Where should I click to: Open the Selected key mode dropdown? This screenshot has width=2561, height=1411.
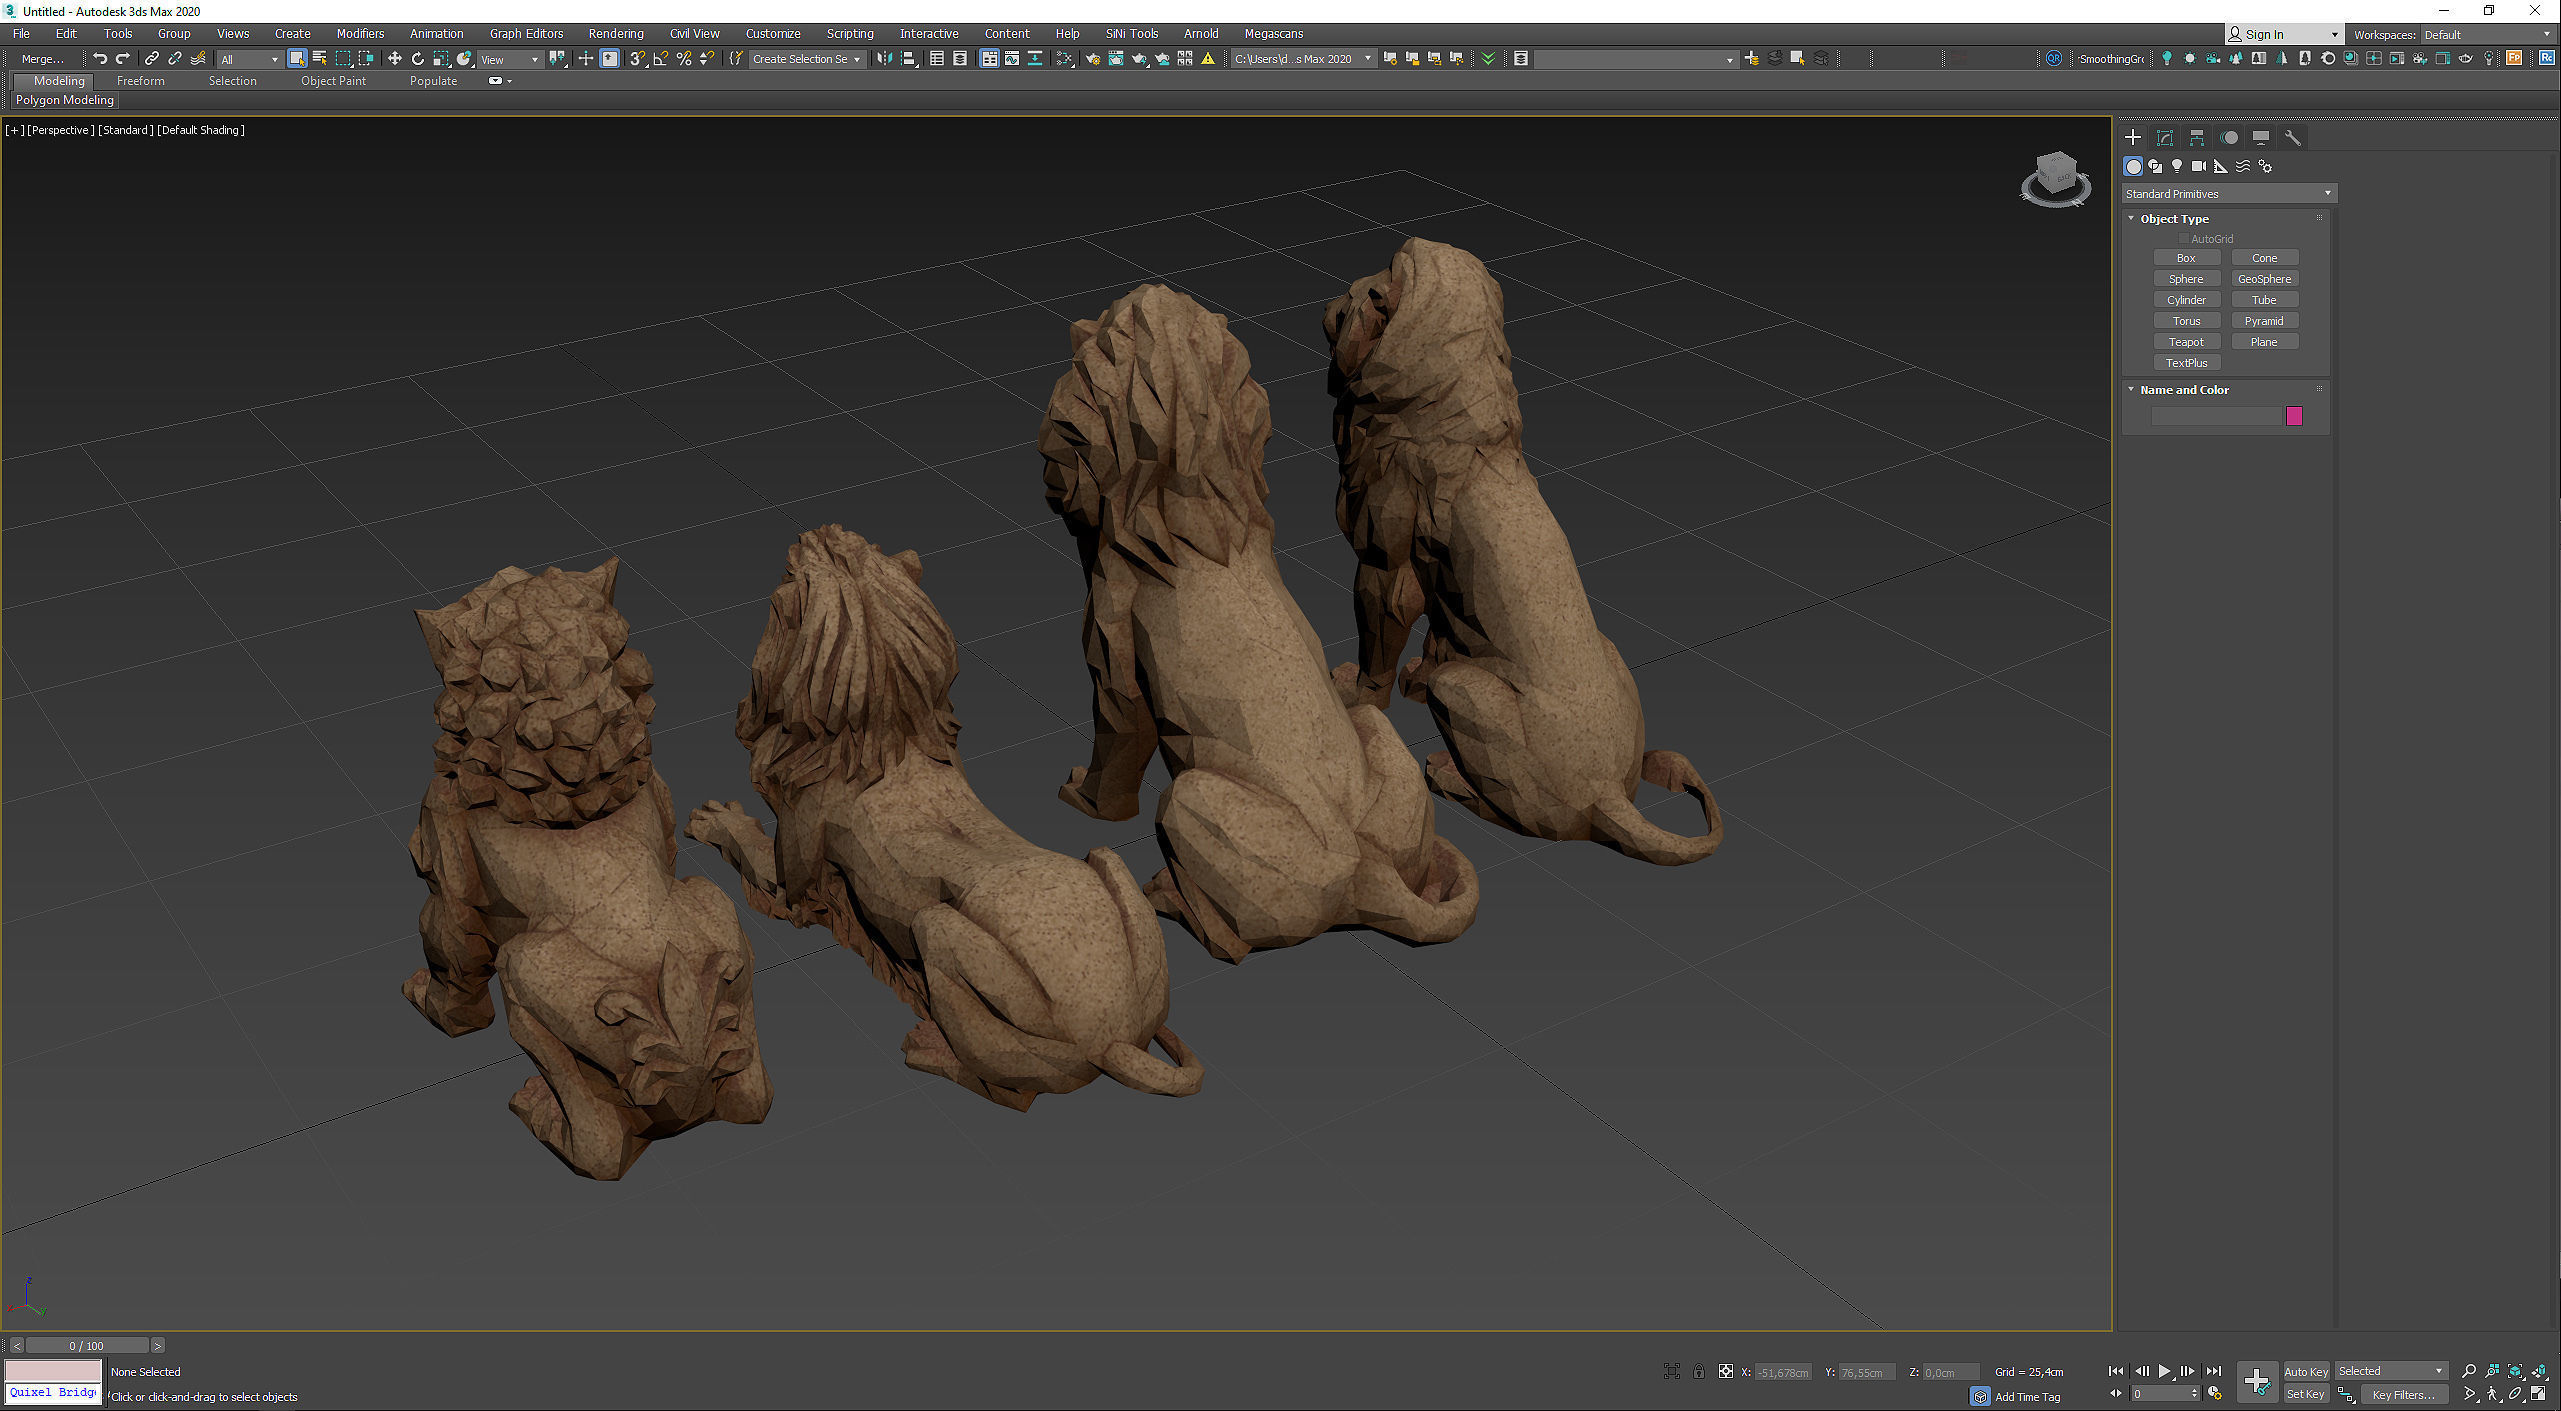(2390, 1371)
